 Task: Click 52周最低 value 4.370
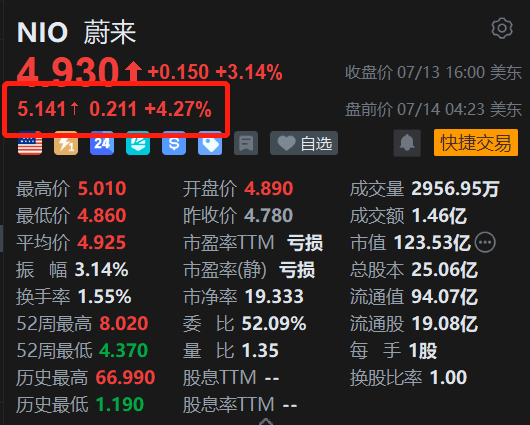(123, 350)
